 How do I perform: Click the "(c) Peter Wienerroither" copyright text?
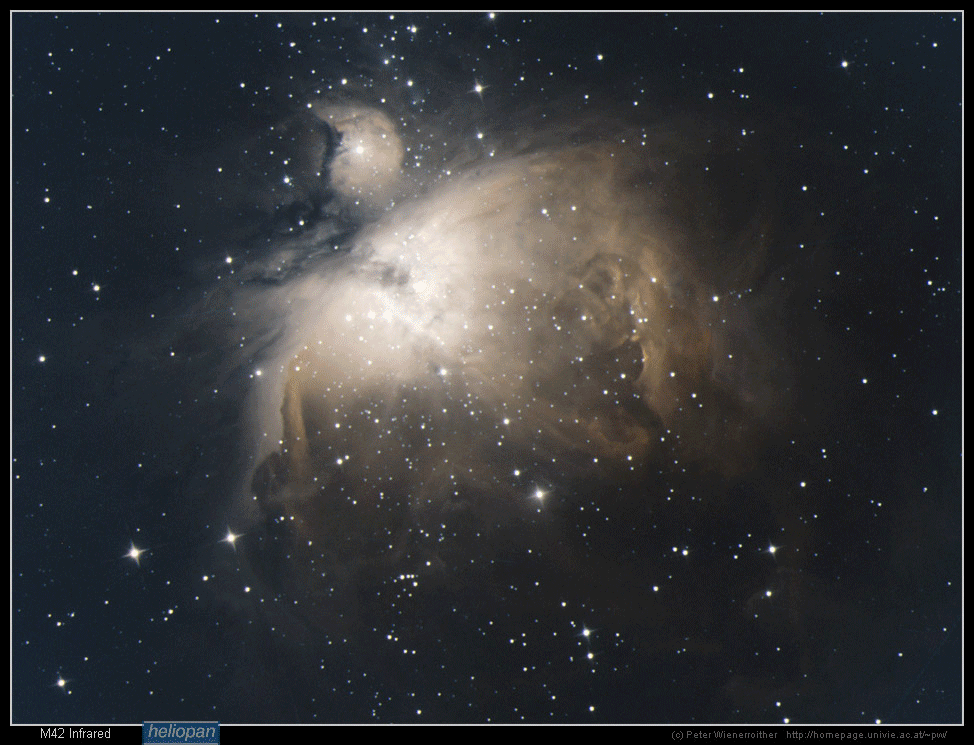[x=724, y=735]
